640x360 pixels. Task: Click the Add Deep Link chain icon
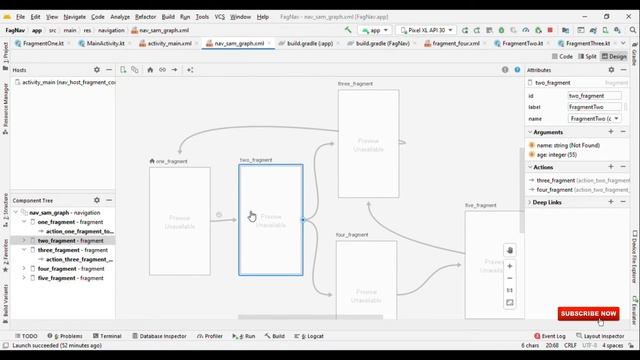[x=162, y=70]
